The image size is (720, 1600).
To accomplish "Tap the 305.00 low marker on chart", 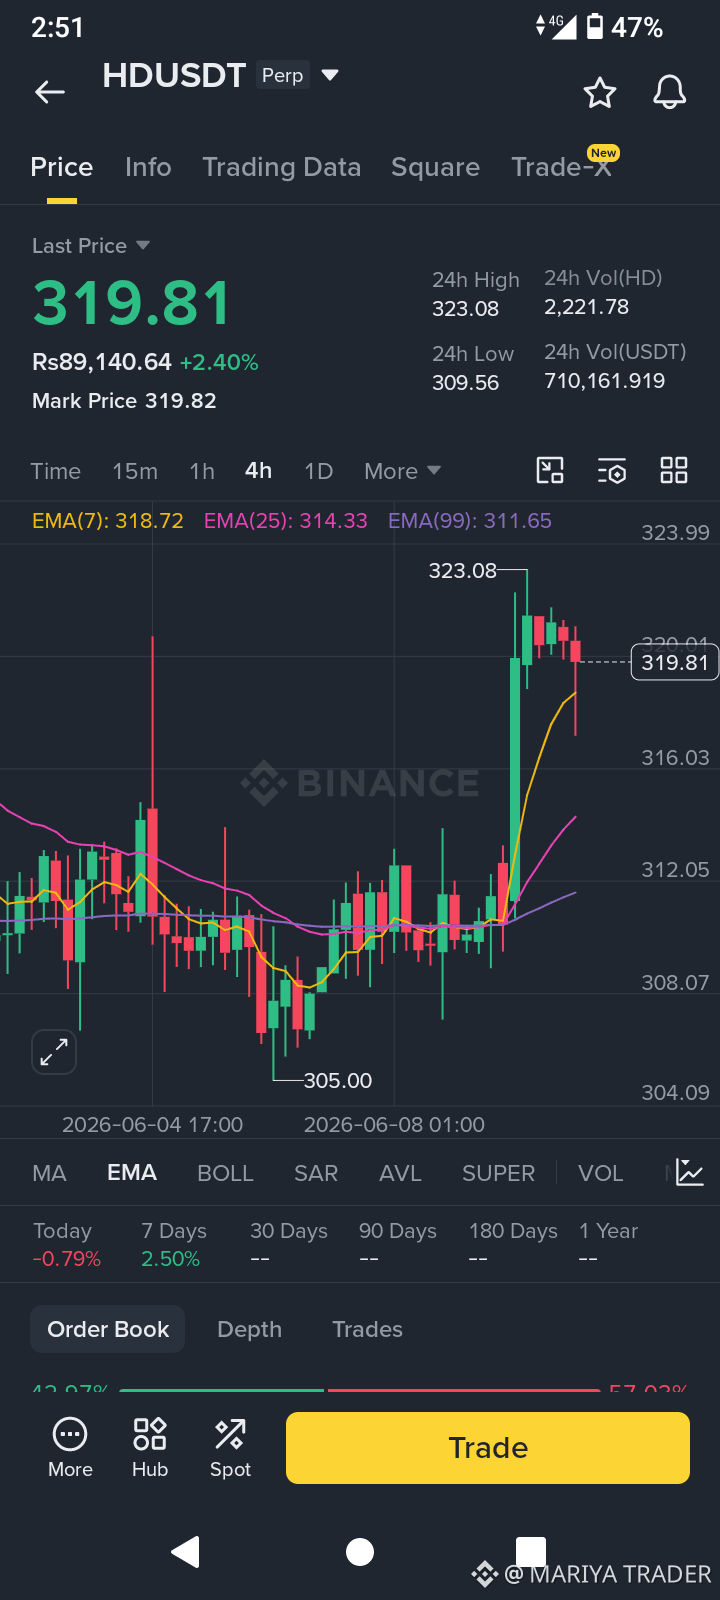I will click(337, 1081).
